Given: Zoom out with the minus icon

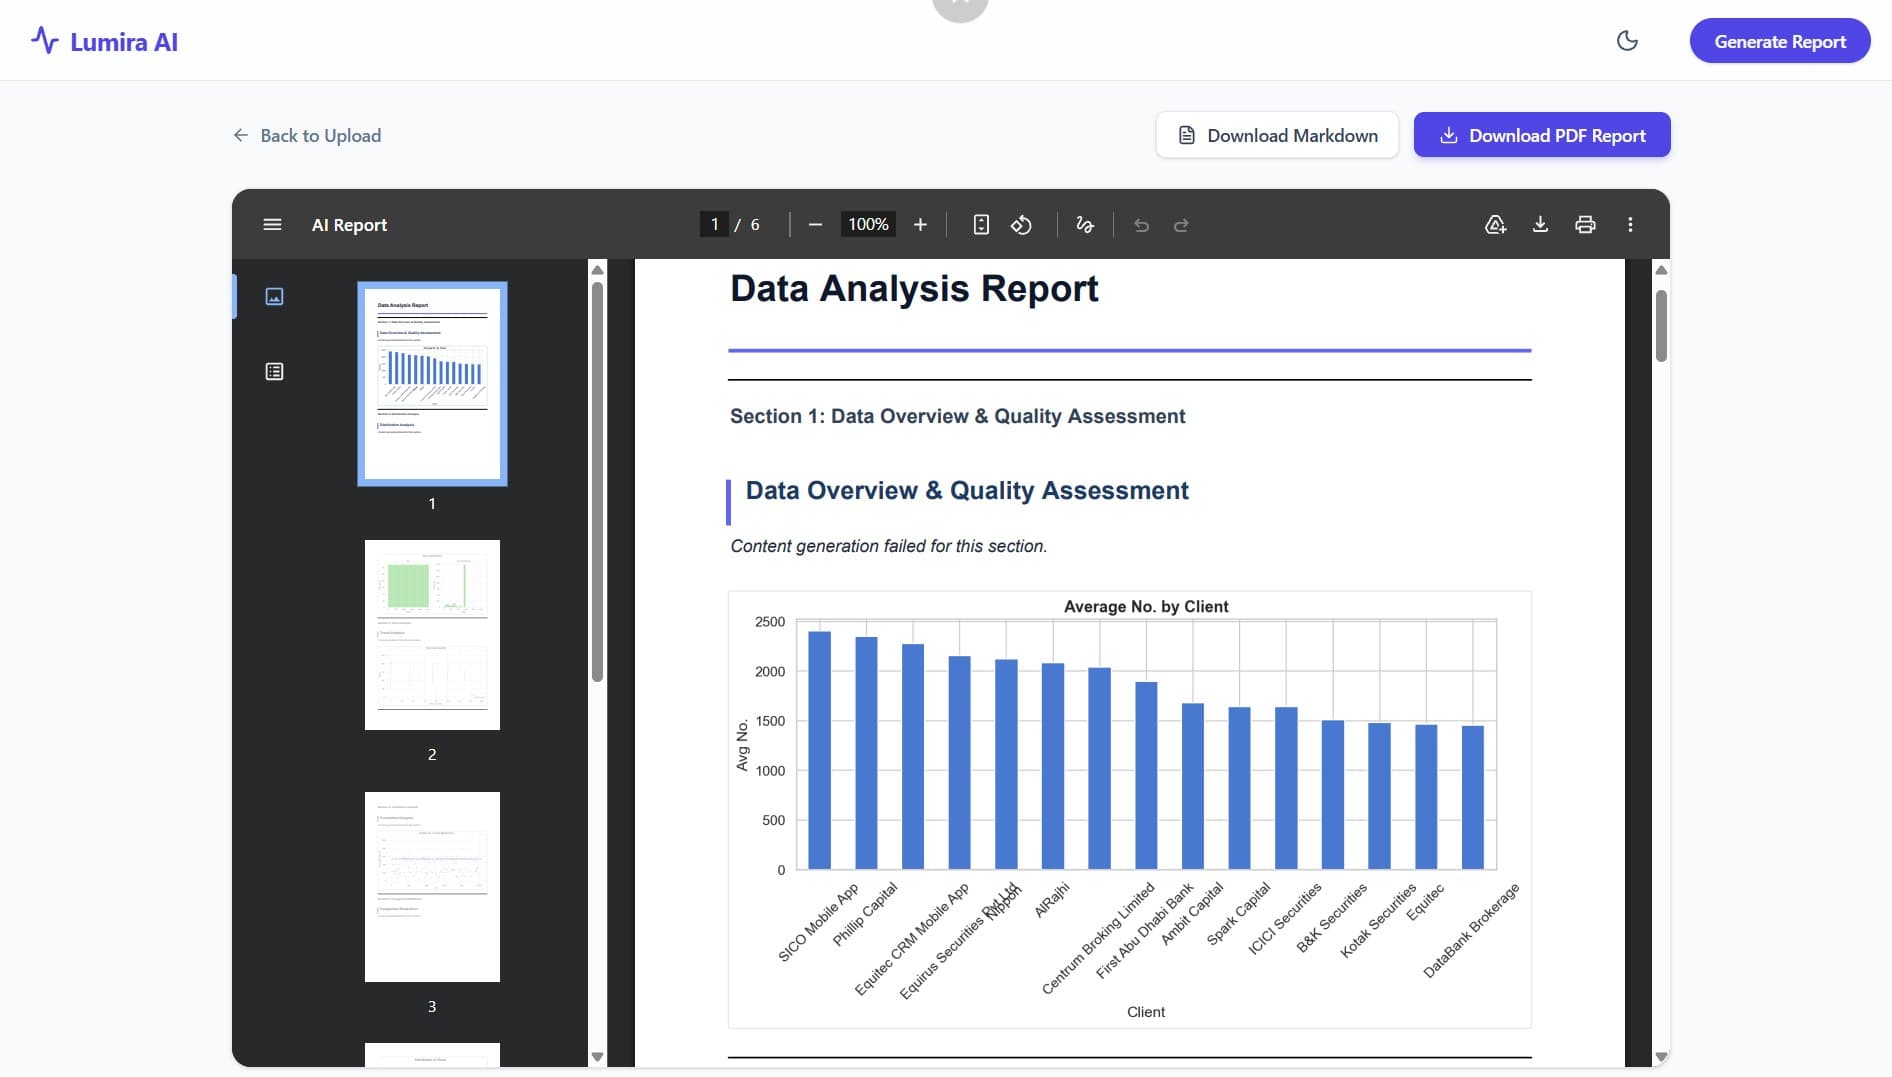Looking at the screenshot, I should tap(815, 225).
